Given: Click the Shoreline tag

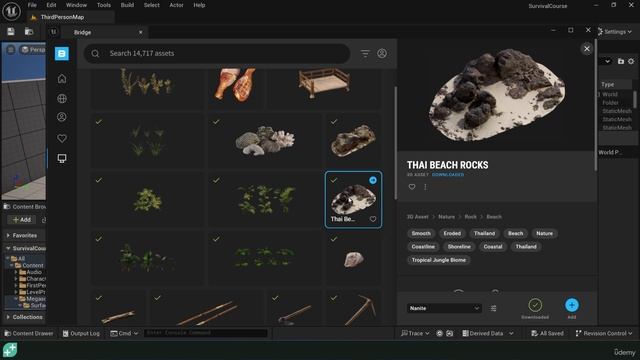Looking at the screenshot, I should 459,247.
